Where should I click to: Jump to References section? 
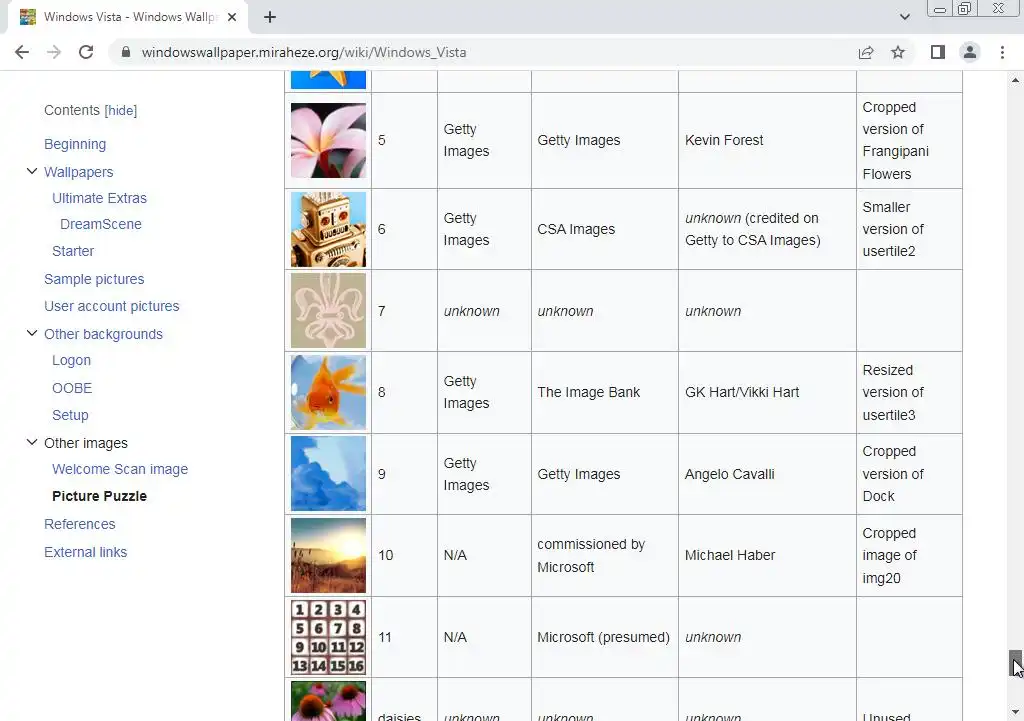[x=80, y=524]
